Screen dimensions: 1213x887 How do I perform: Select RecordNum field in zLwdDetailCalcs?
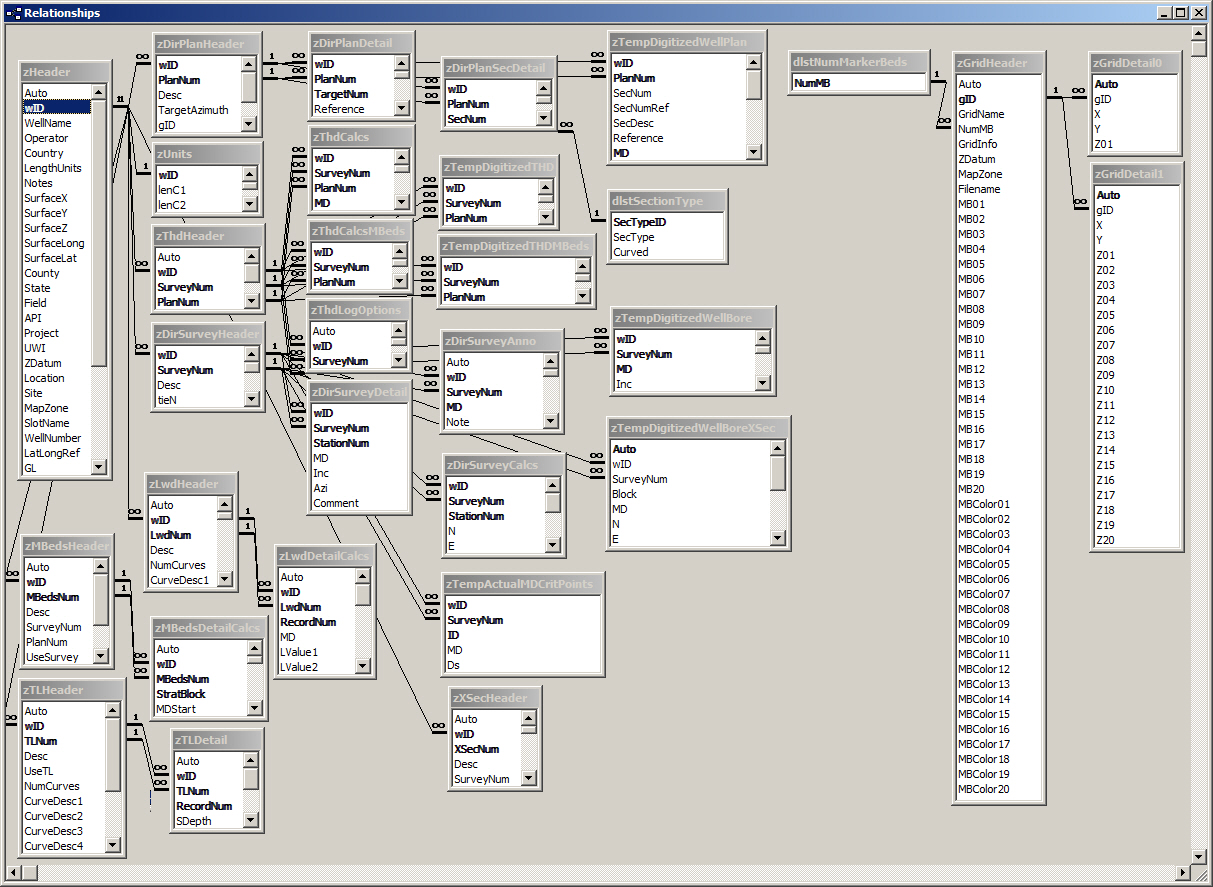[x=316, y=622]
